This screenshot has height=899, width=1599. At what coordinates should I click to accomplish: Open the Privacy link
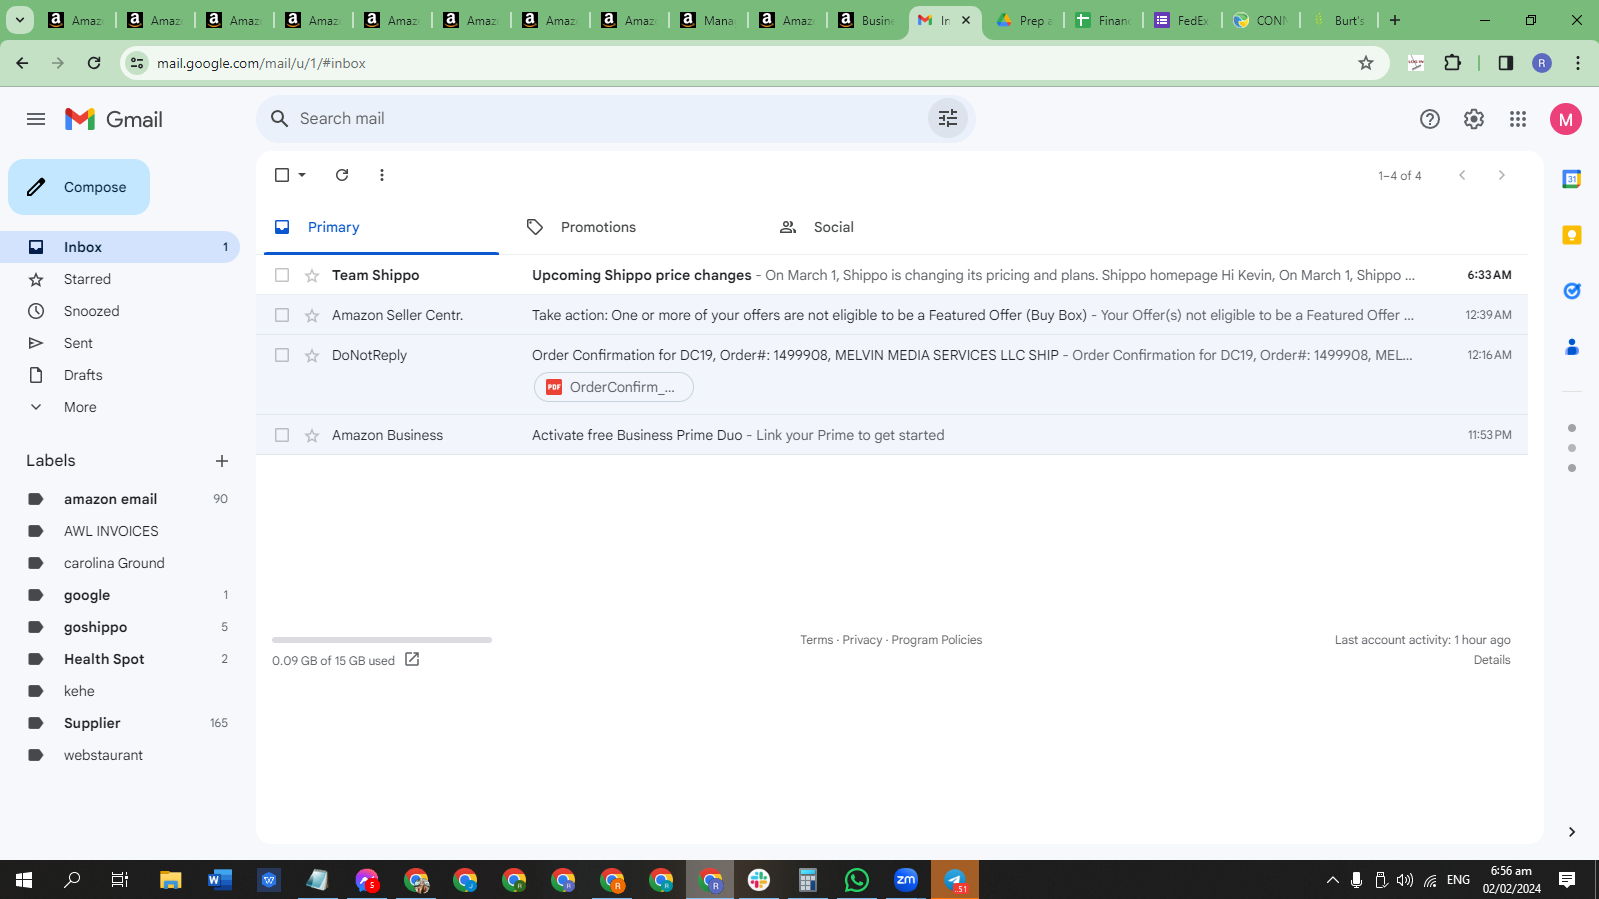pyautogui.click(x=862, y=640)
